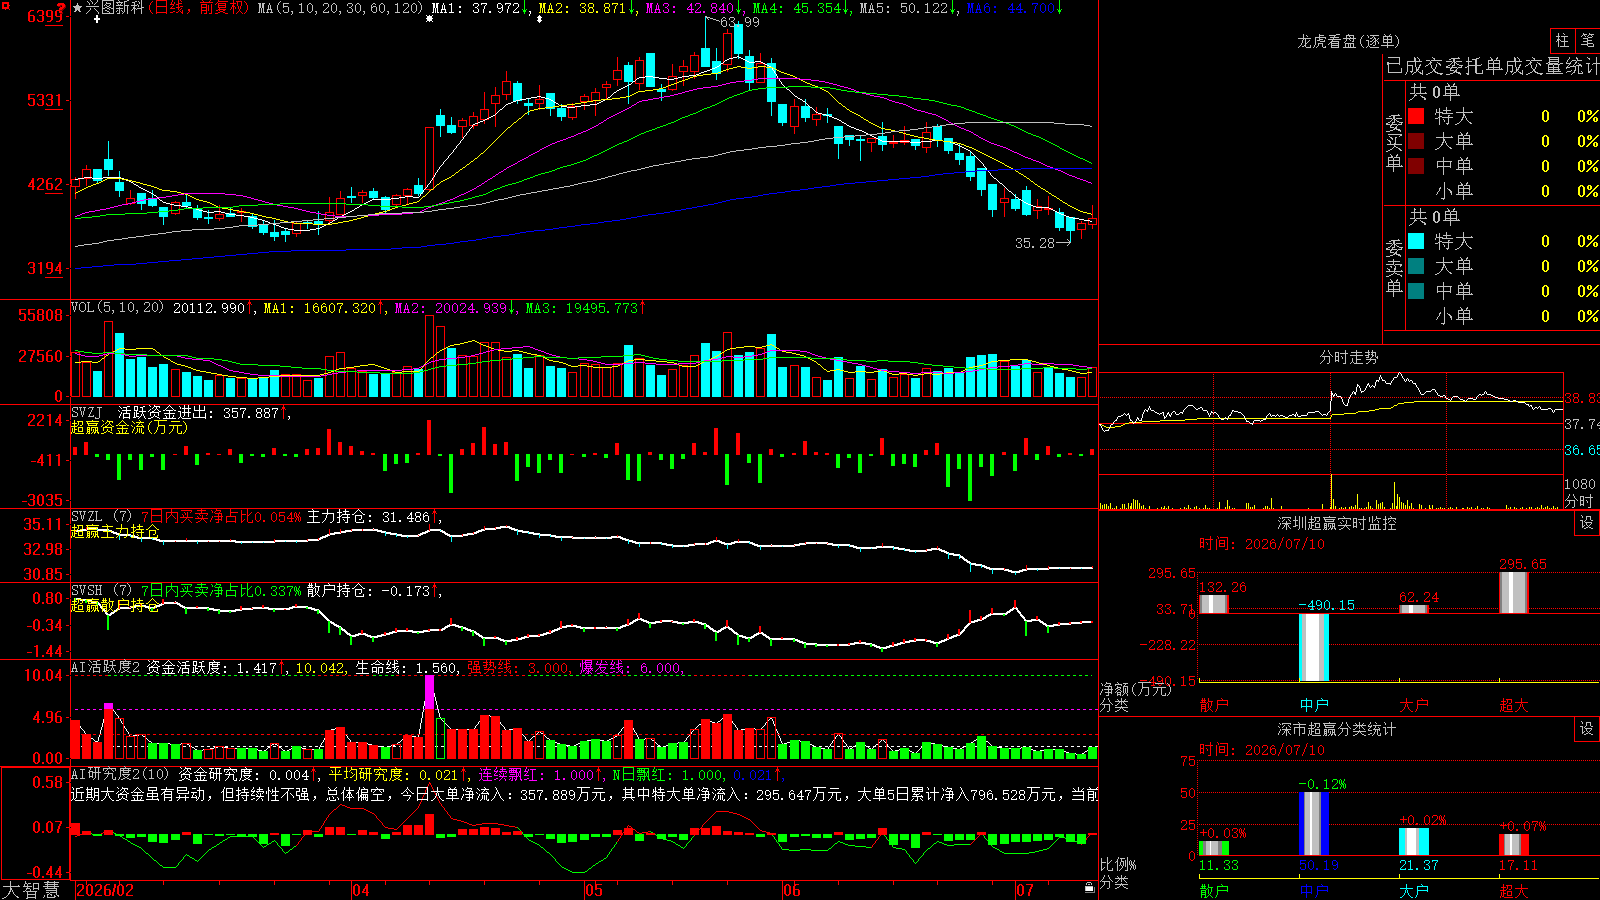Screen dimensions: 1600x900
Task: Click the lock icon at the date axis end
Action: [x=1089, y=888]
